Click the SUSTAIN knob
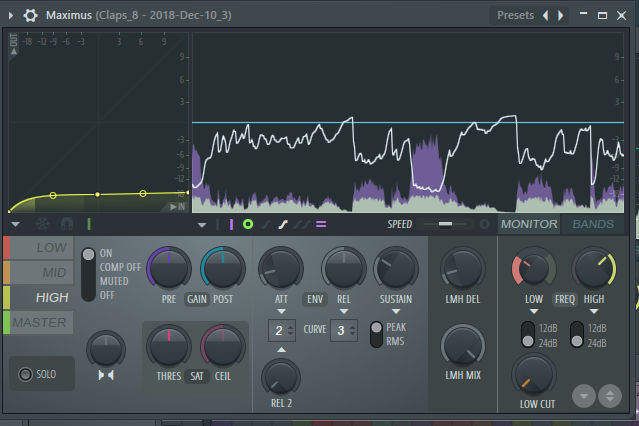The width and height of the screenshot is (639, 426). 396,268
